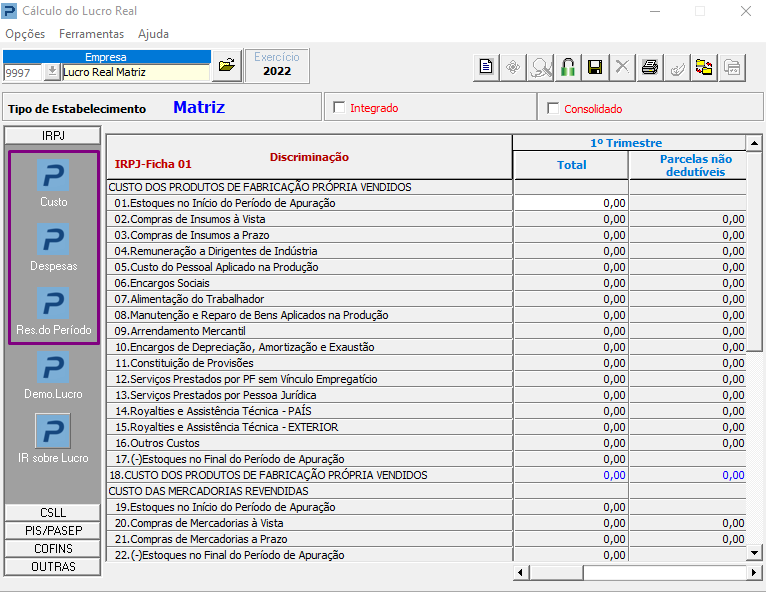Switch to the PIS/PASEP section tab

[53, 530]
